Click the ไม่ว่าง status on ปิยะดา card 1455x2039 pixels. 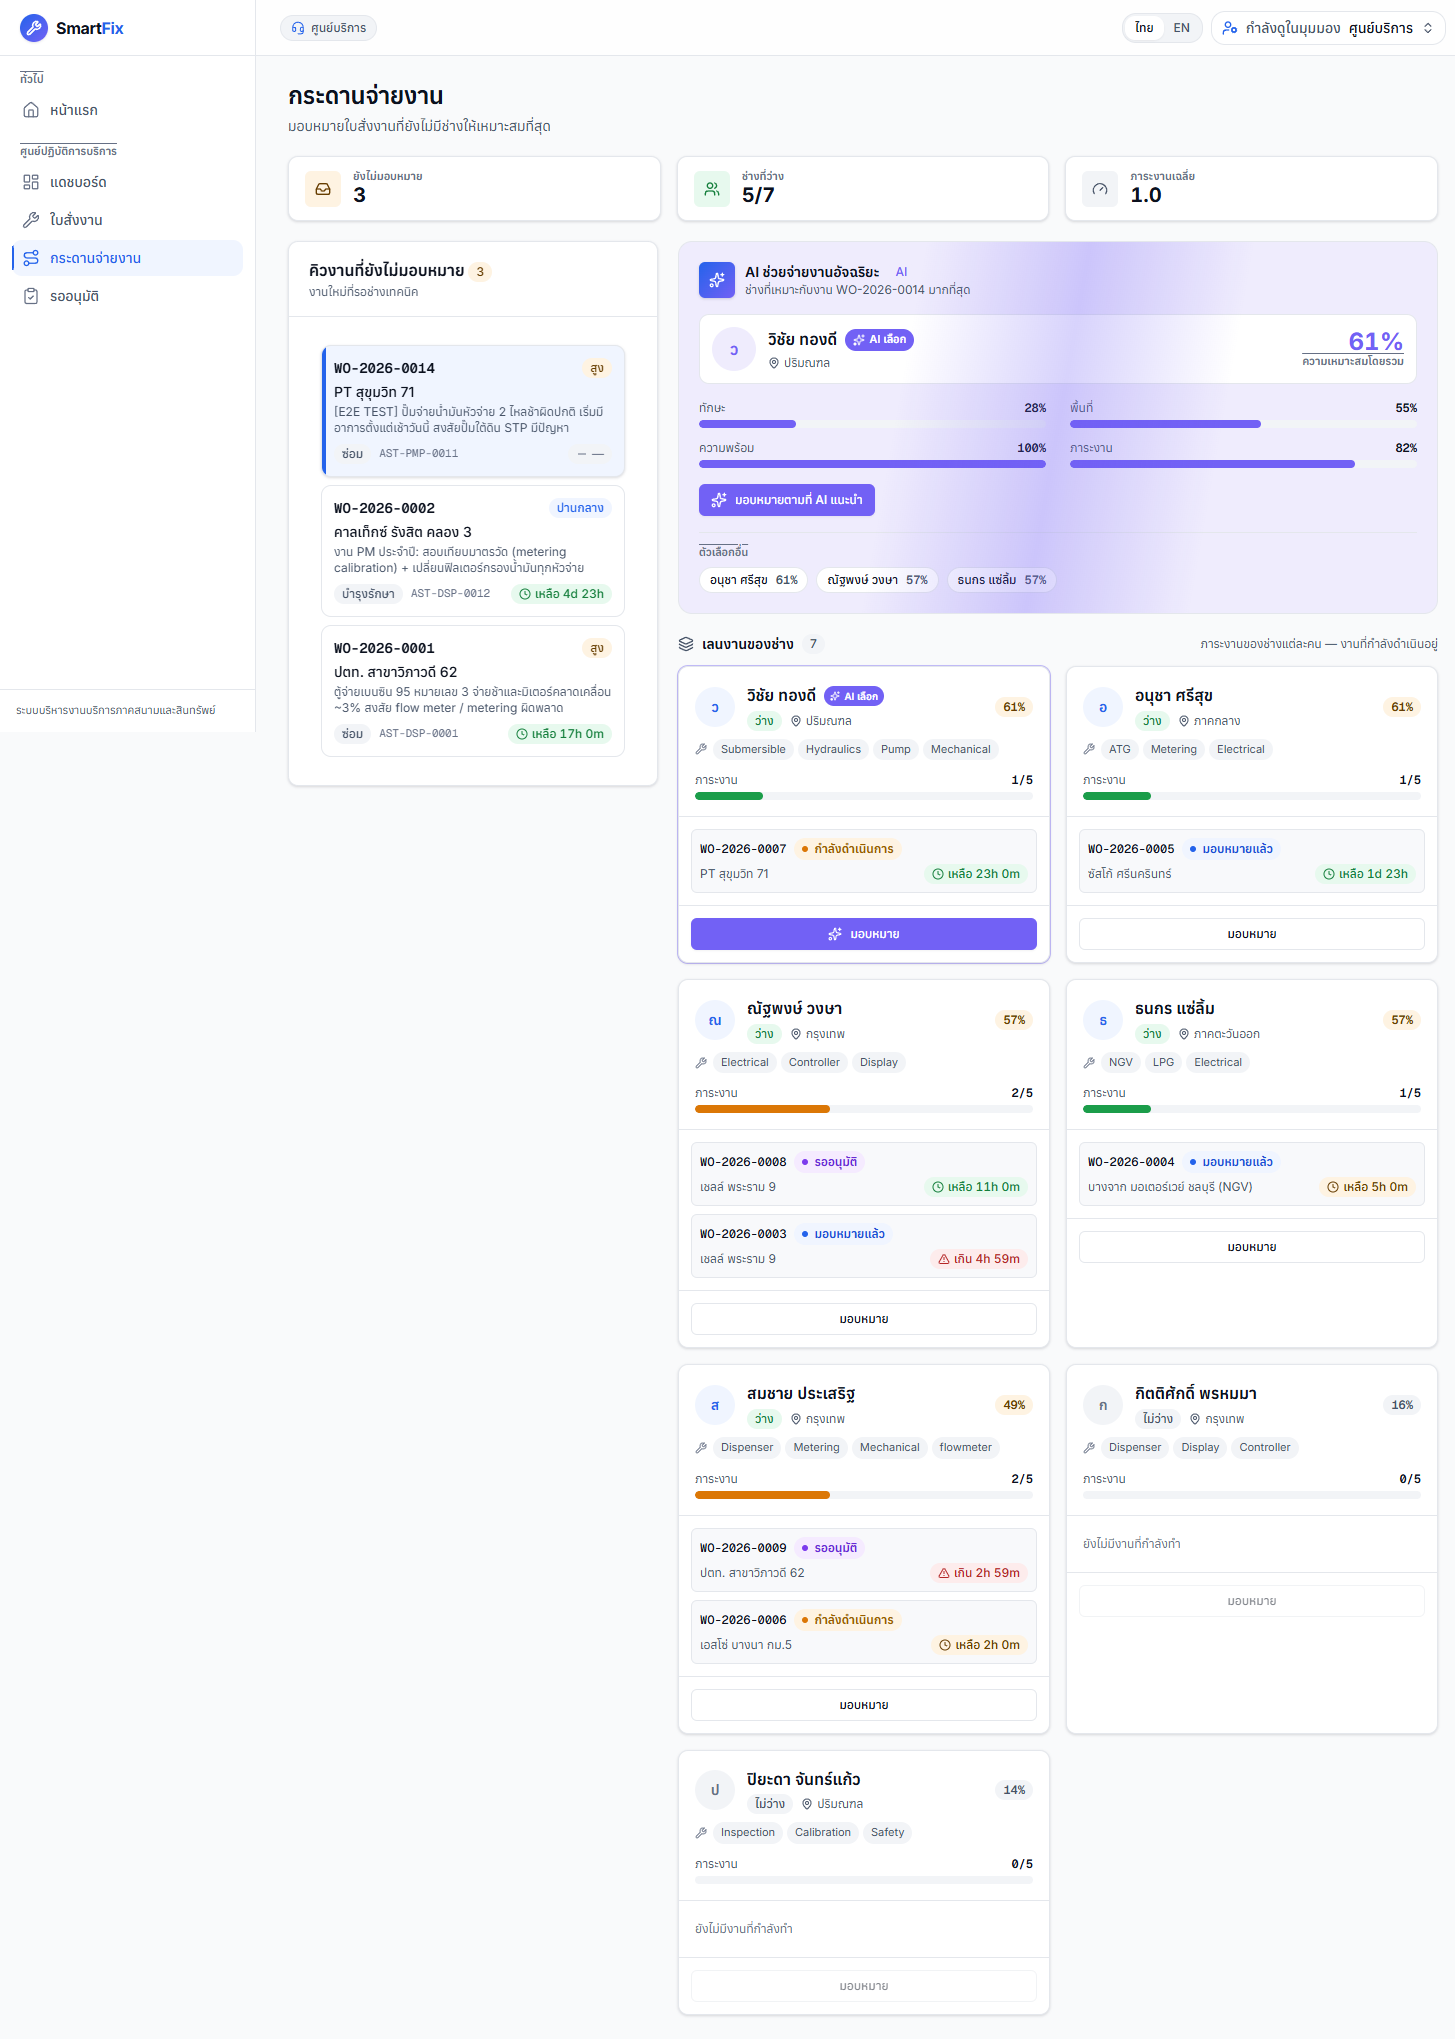click(770, 1804)
